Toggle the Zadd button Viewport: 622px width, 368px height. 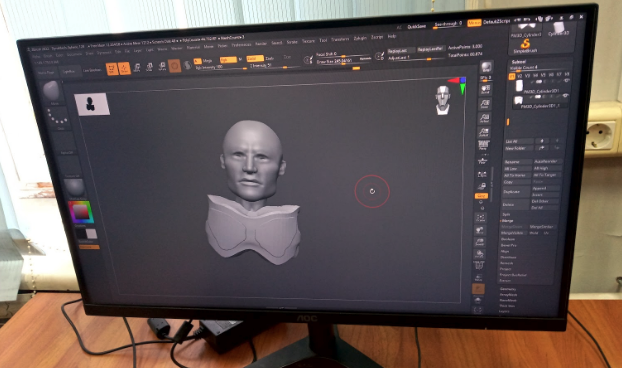[255, 59]
